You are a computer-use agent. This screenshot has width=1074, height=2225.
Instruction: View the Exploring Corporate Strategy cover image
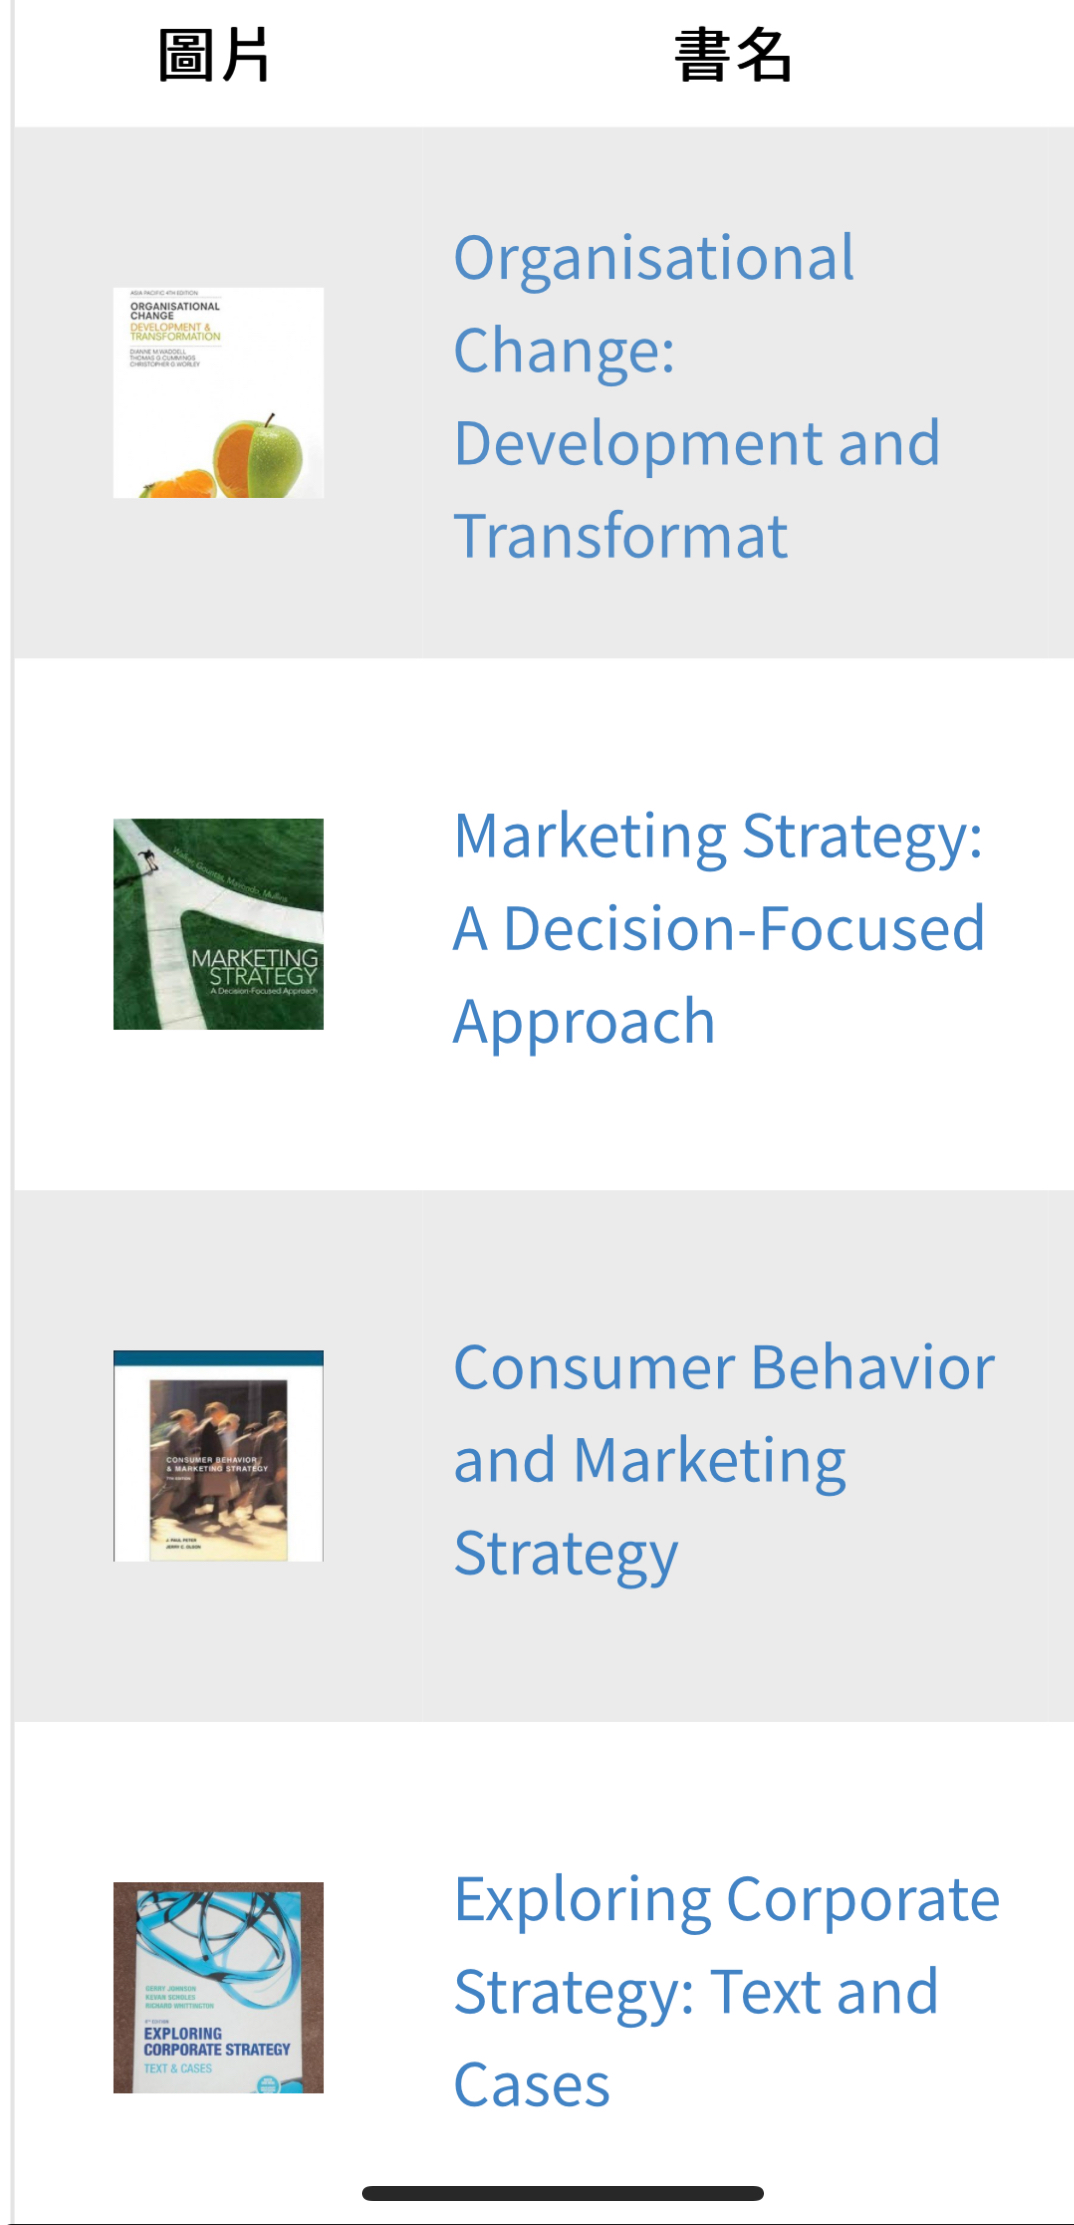218,1988
